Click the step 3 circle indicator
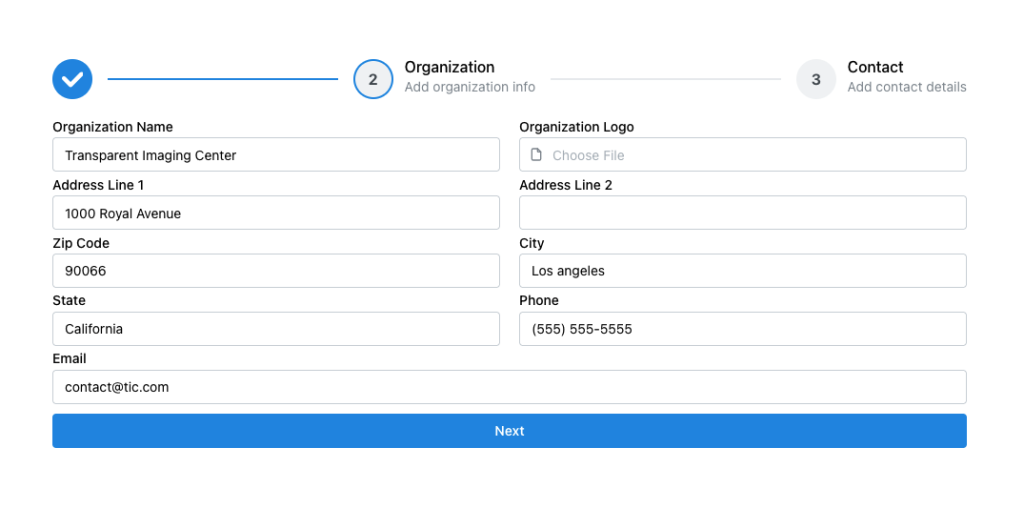The height and width of the screenshot is (529, 1024). [x=816, y=79]
